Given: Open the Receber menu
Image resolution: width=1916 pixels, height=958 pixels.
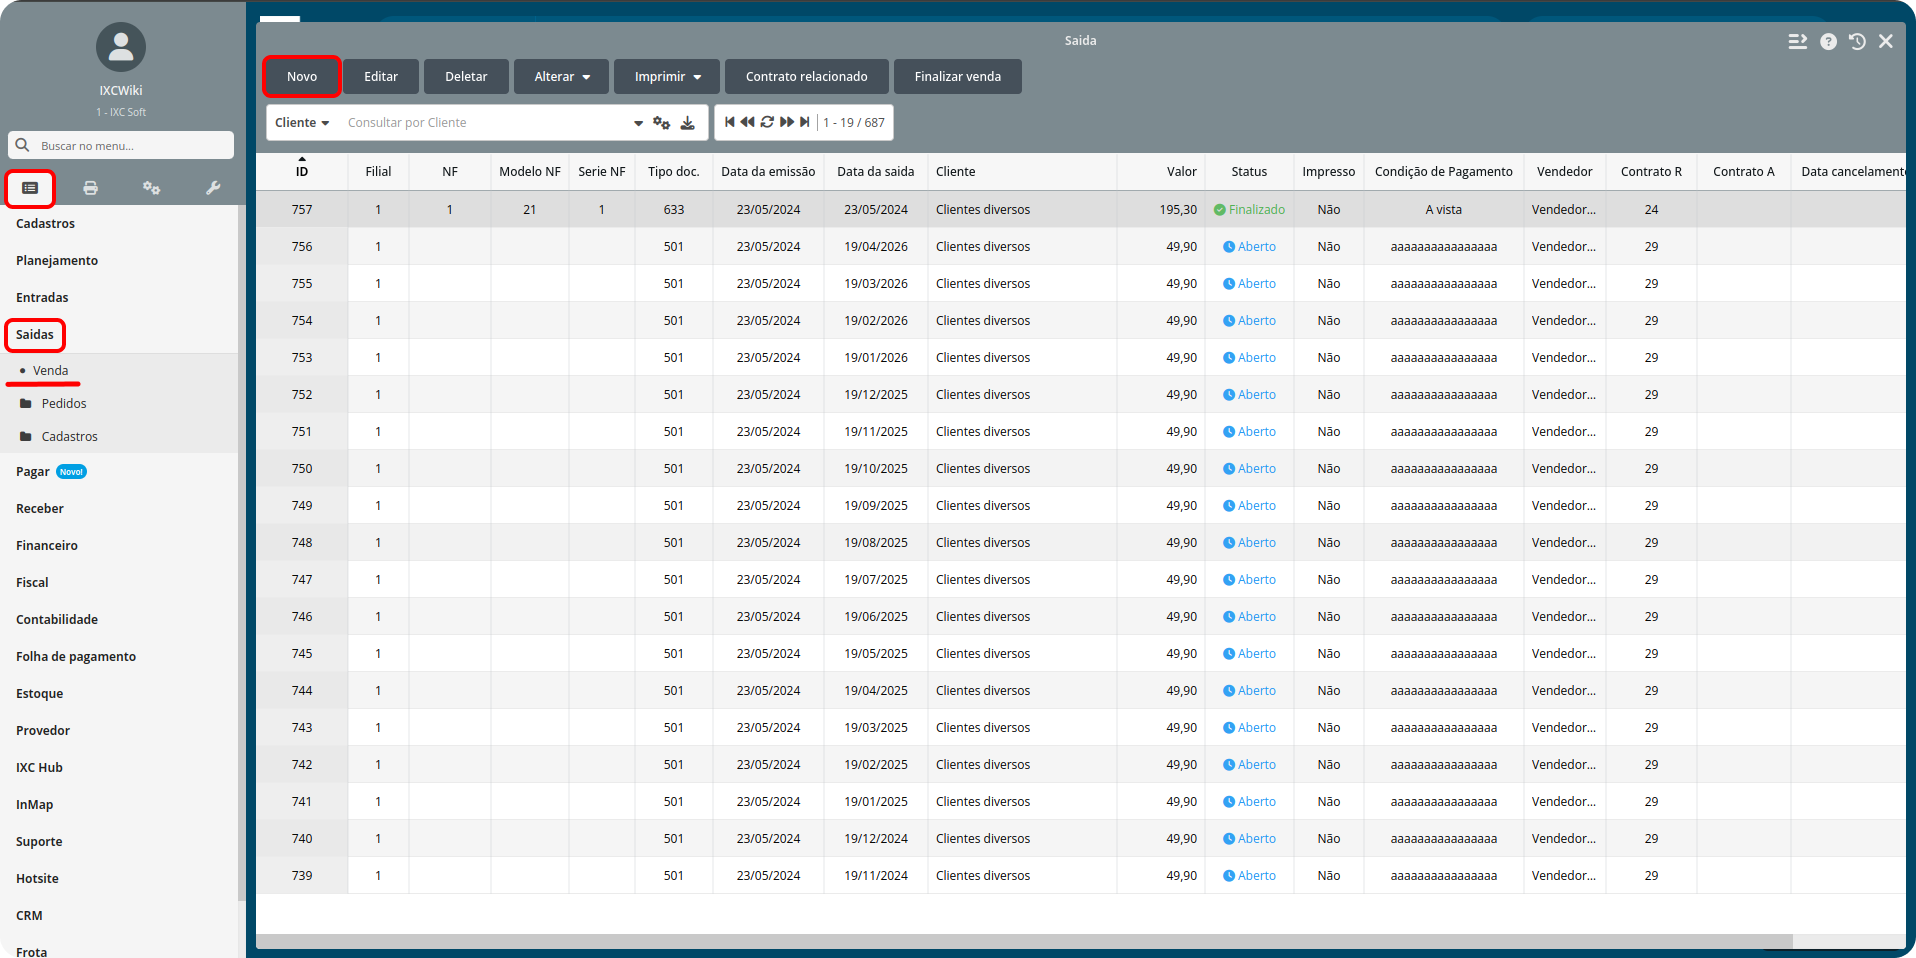Looking at the screenshot, I should coord(40,508).
